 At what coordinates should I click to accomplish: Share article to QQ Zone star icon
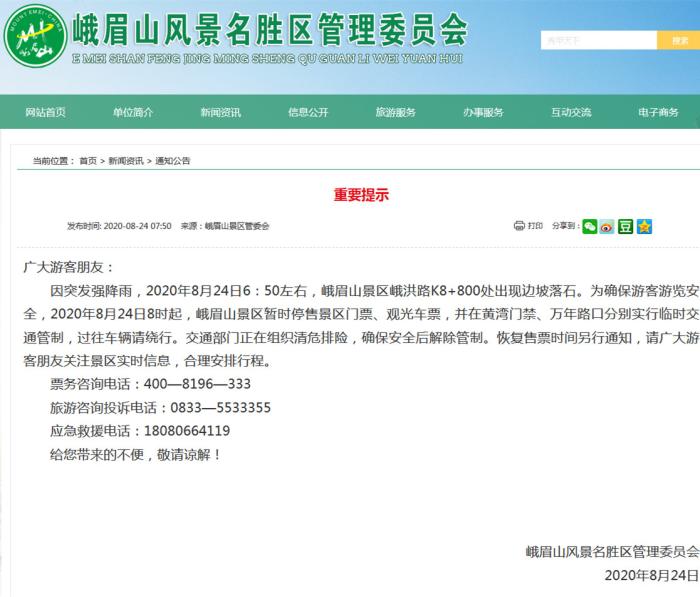coord(644,226)
